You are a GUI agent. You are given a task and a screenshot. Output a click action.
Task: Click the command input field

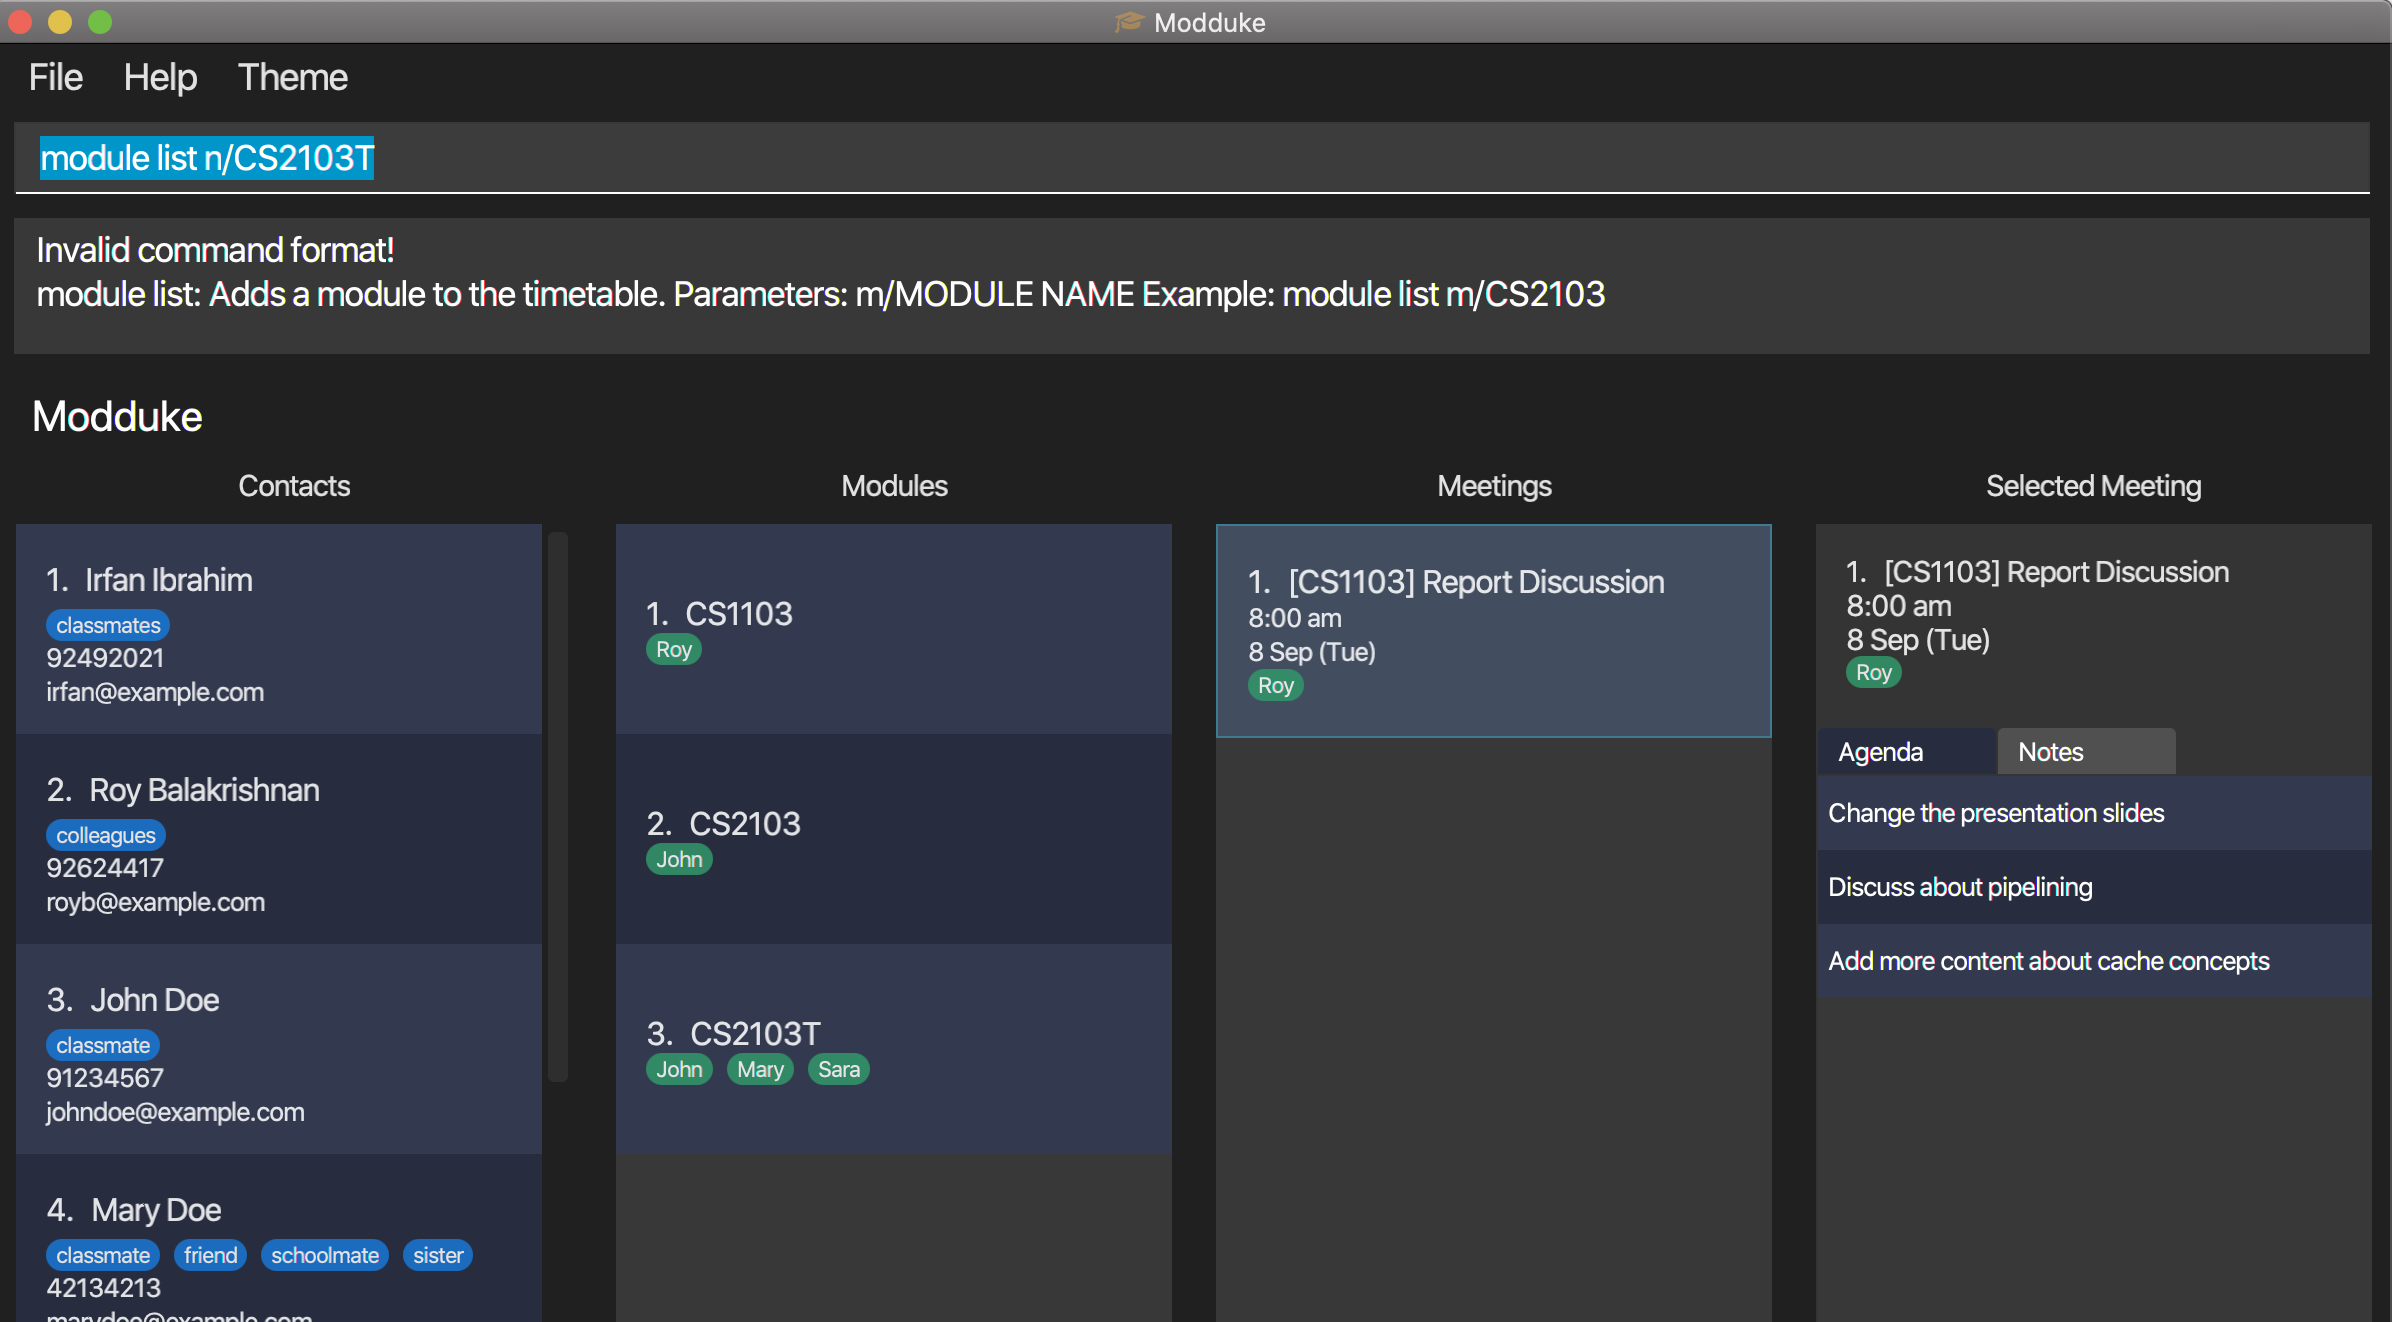pos(1190,158)
